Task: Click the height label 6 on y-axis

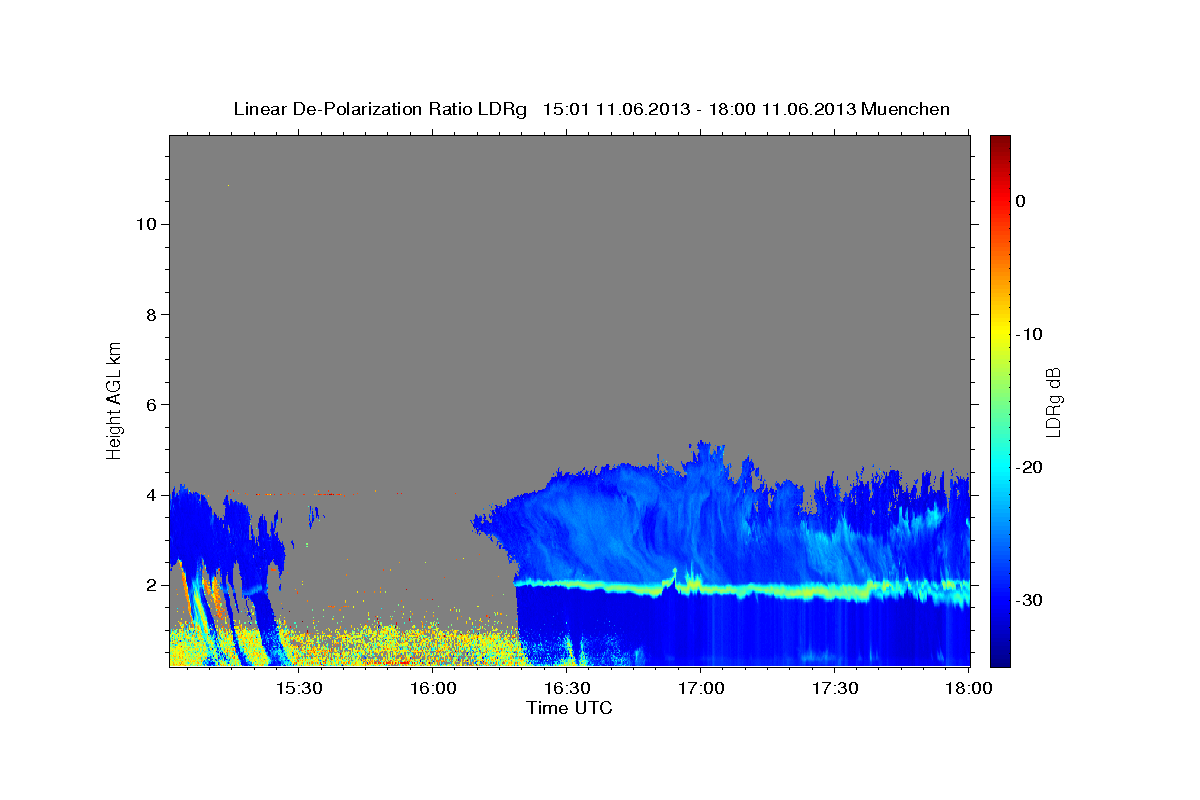Action: pyautogui.click(x=149, y=404)
